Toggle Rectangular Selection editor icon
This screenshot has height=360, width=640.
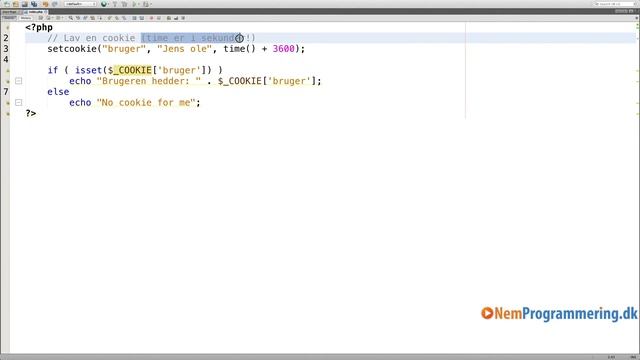pyautogui.click(x=100, y=18)
